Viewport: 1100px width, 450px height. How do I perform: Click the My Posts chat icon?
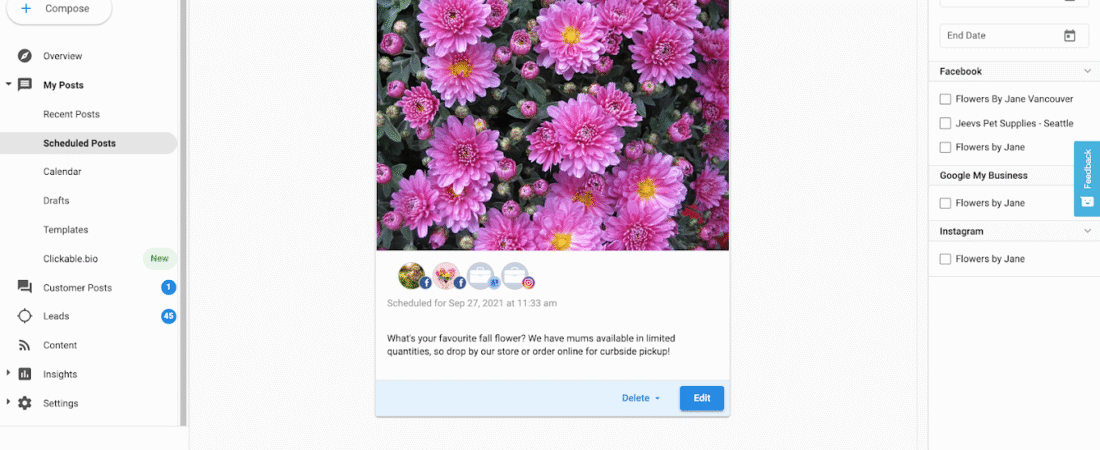tap(25, 85)
